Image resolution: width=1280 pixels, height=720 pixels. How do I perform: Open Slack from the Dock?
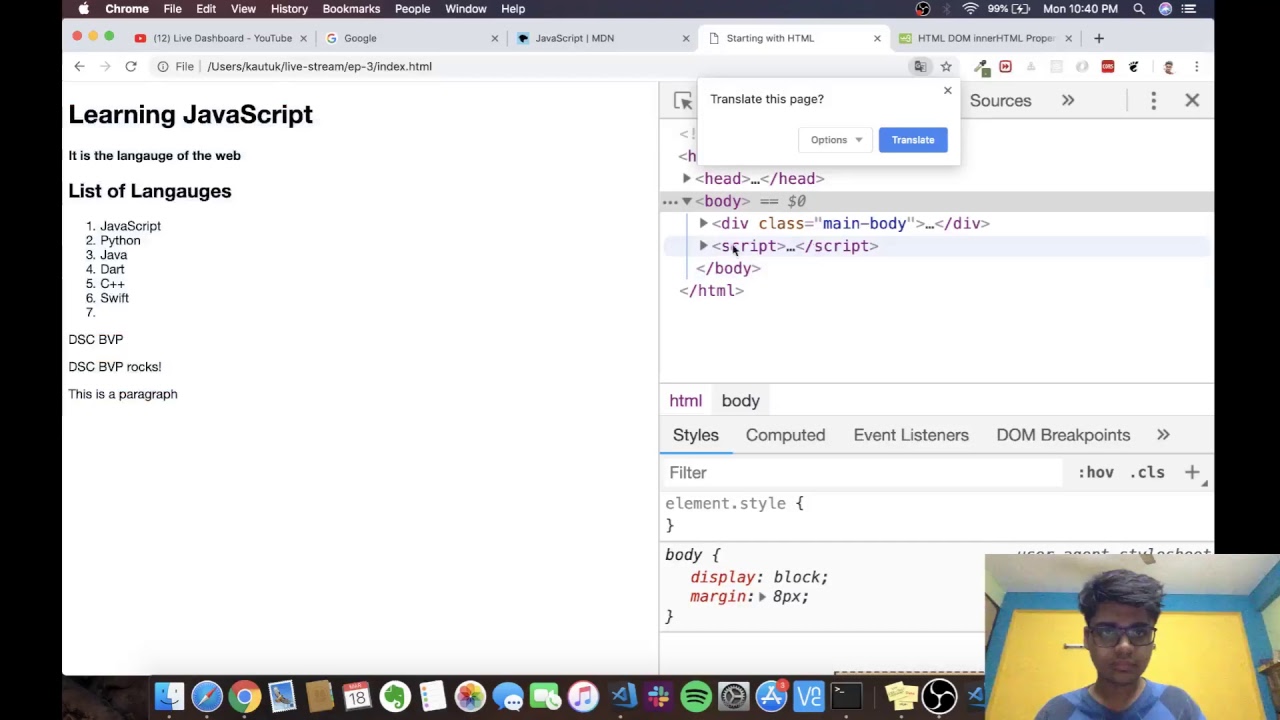coord(659,696)
